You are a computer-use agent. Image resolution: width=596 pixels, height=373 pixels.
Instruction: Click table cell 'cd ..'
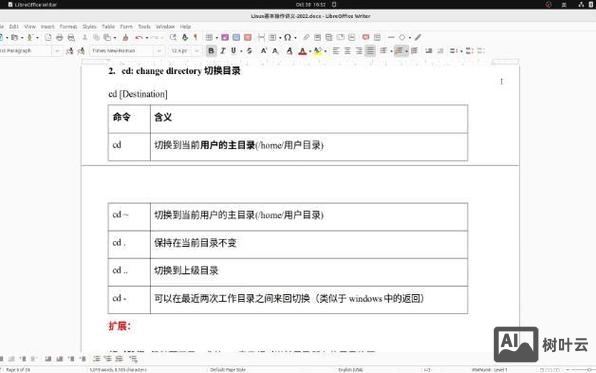(x=129, y=272)
